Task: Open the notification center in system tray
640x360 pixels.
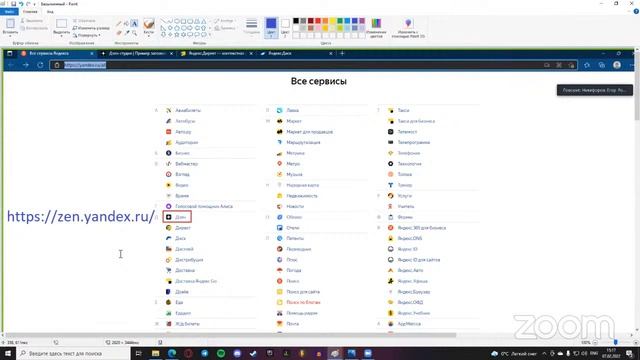Action: (630, 353)
